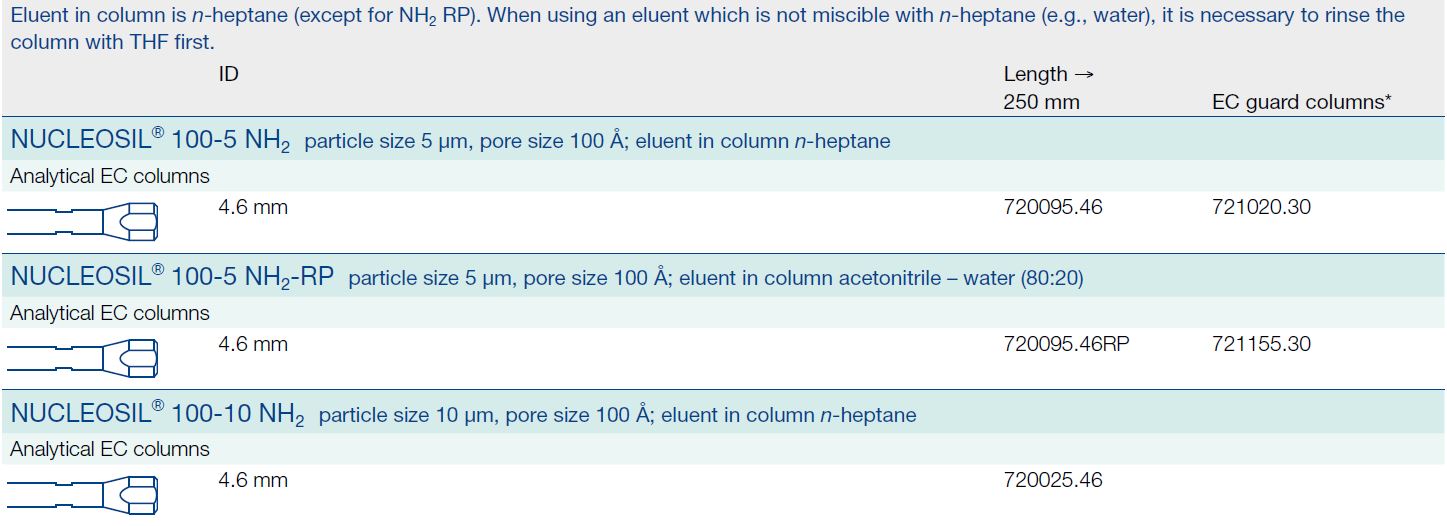The height and width of the screenshot is (526, 1447).
Task: Click the EC guard columns header
Action: [1301, 102]
